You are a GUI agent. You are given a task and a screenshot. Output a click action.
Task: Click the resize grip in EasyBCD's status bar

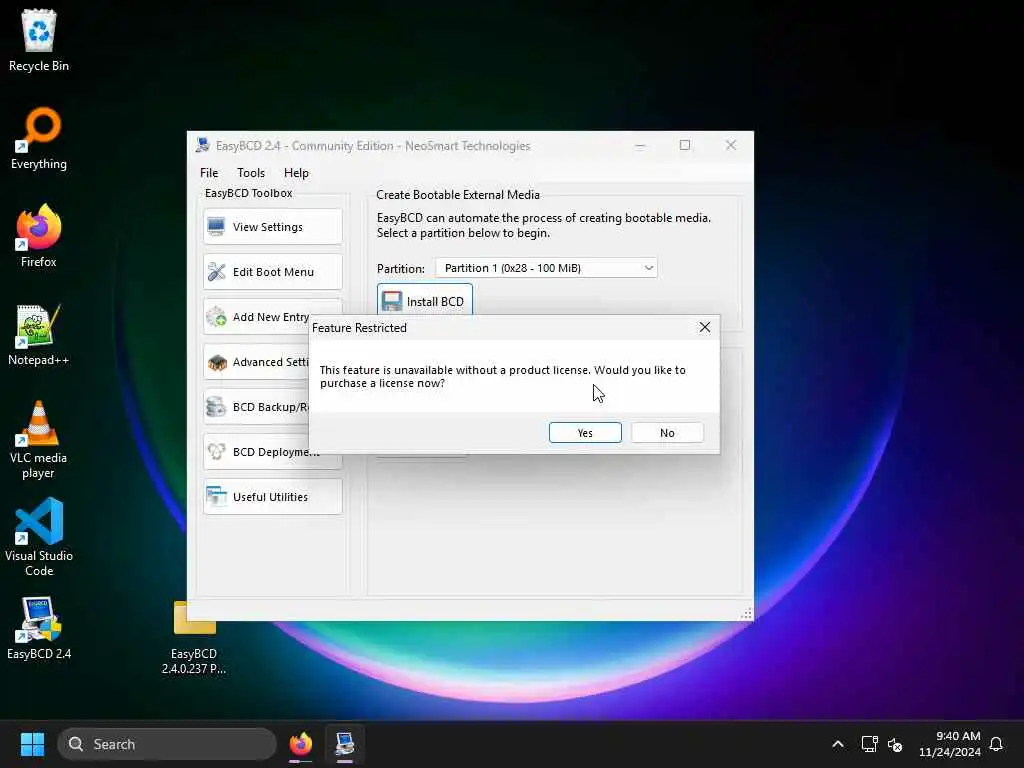(746, 613)
